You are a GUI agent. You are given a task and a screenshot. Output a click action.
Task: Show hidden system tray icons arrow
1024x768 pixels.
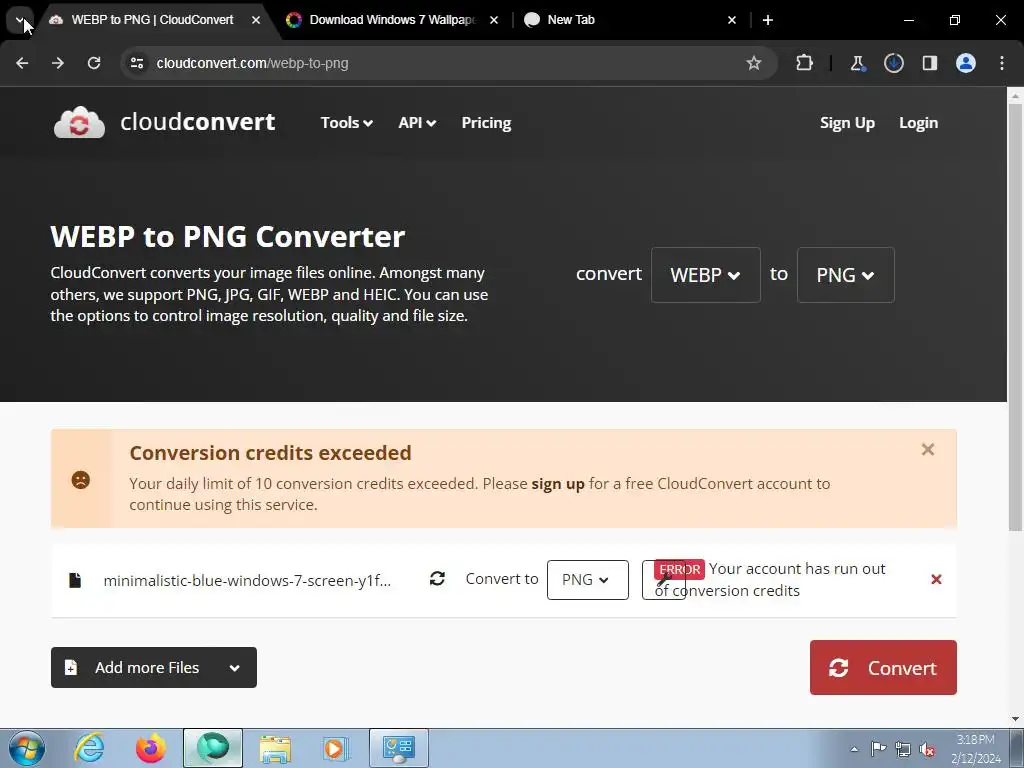click(x=854, y=749)
